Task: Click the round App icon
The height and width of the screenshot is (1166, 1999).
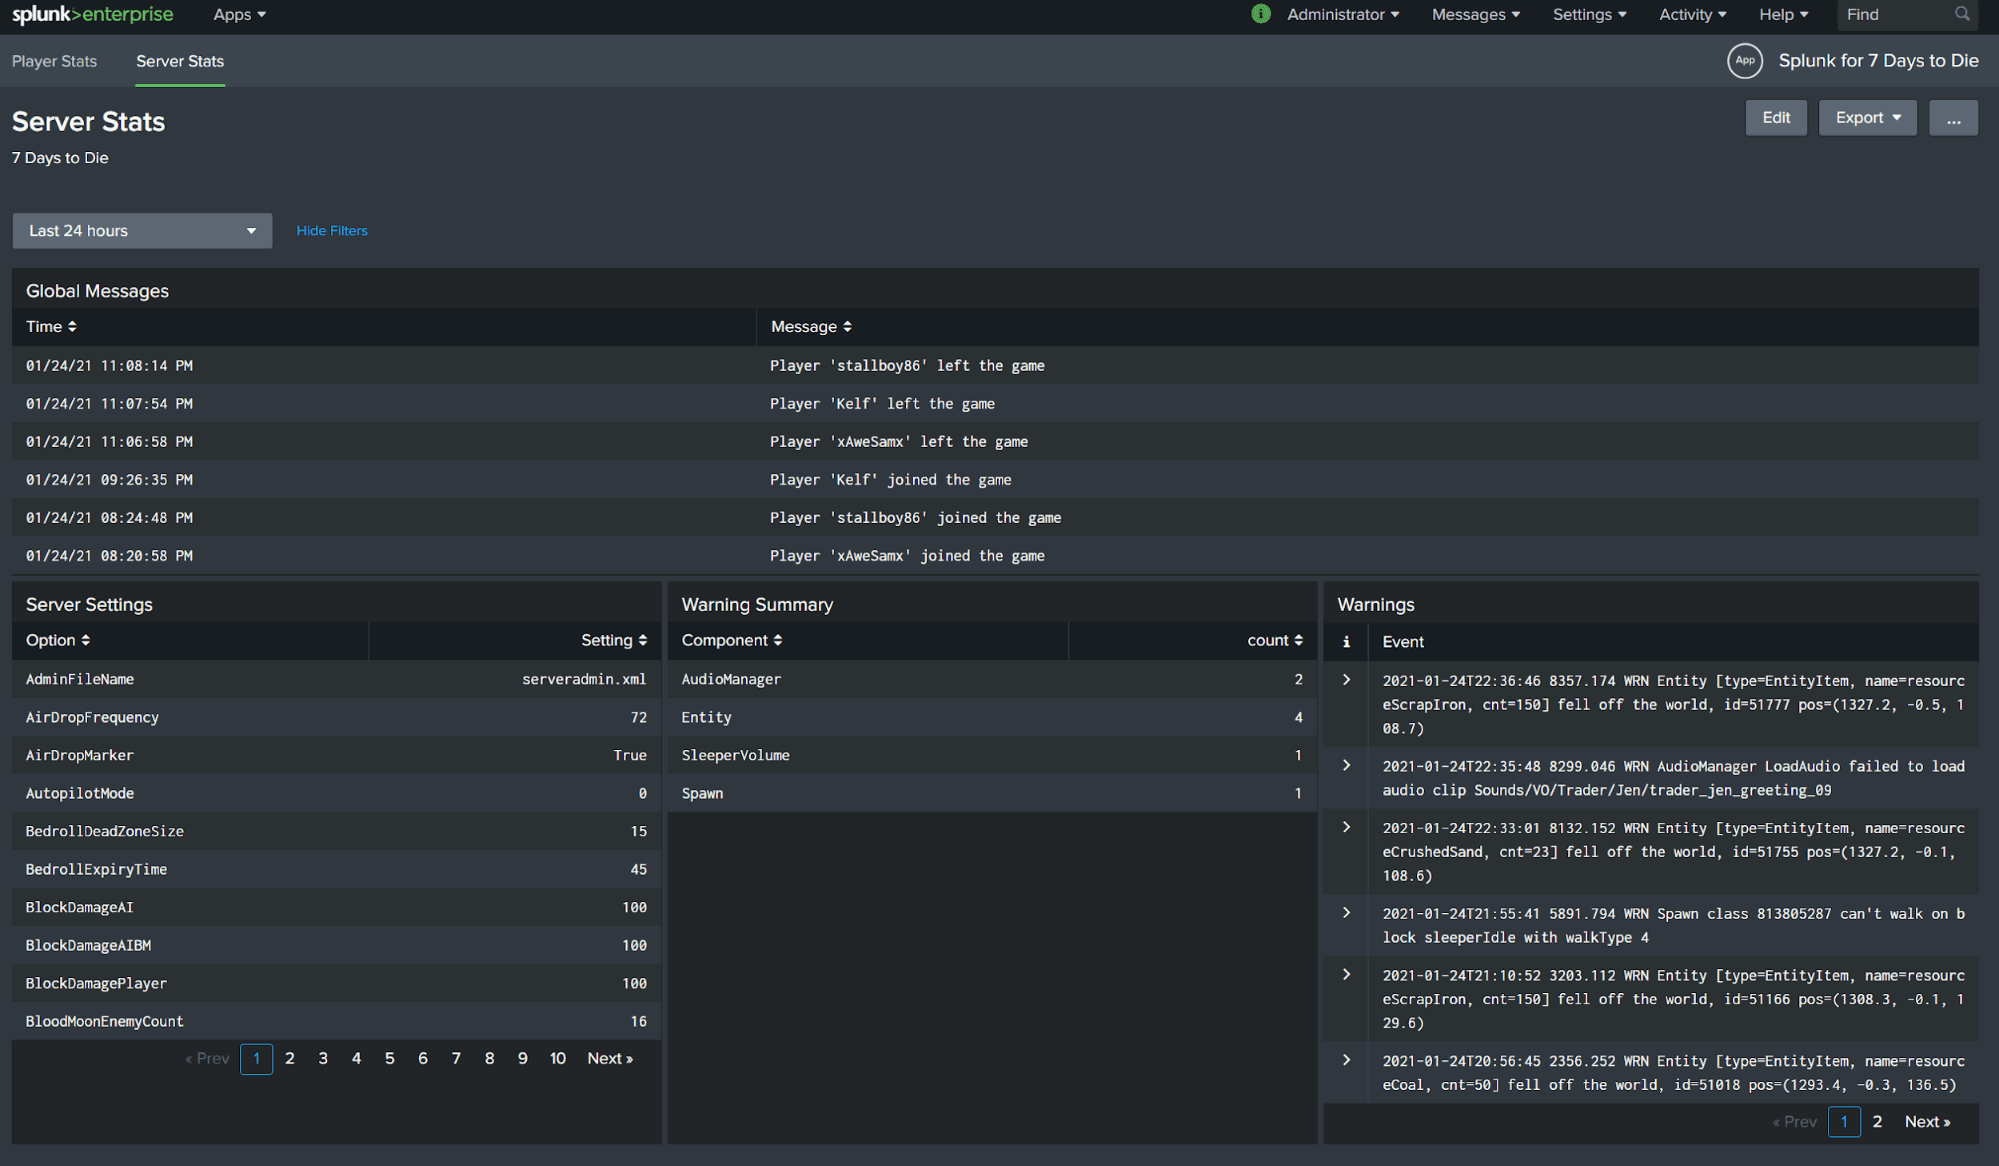Action: 1745,60
